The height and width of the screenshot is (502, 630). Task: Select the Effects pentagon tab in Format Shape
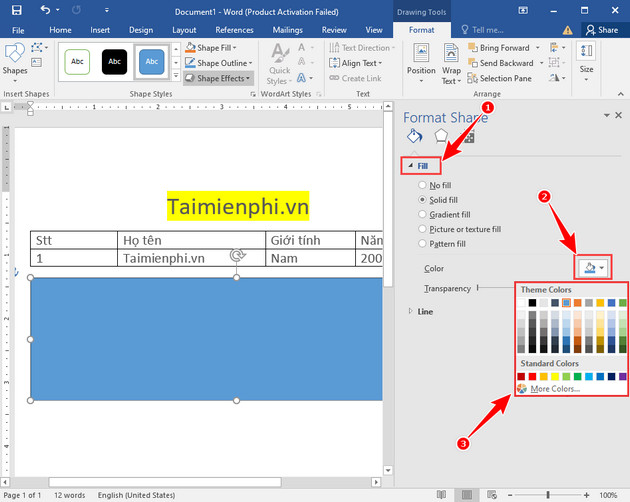[441, 136]
